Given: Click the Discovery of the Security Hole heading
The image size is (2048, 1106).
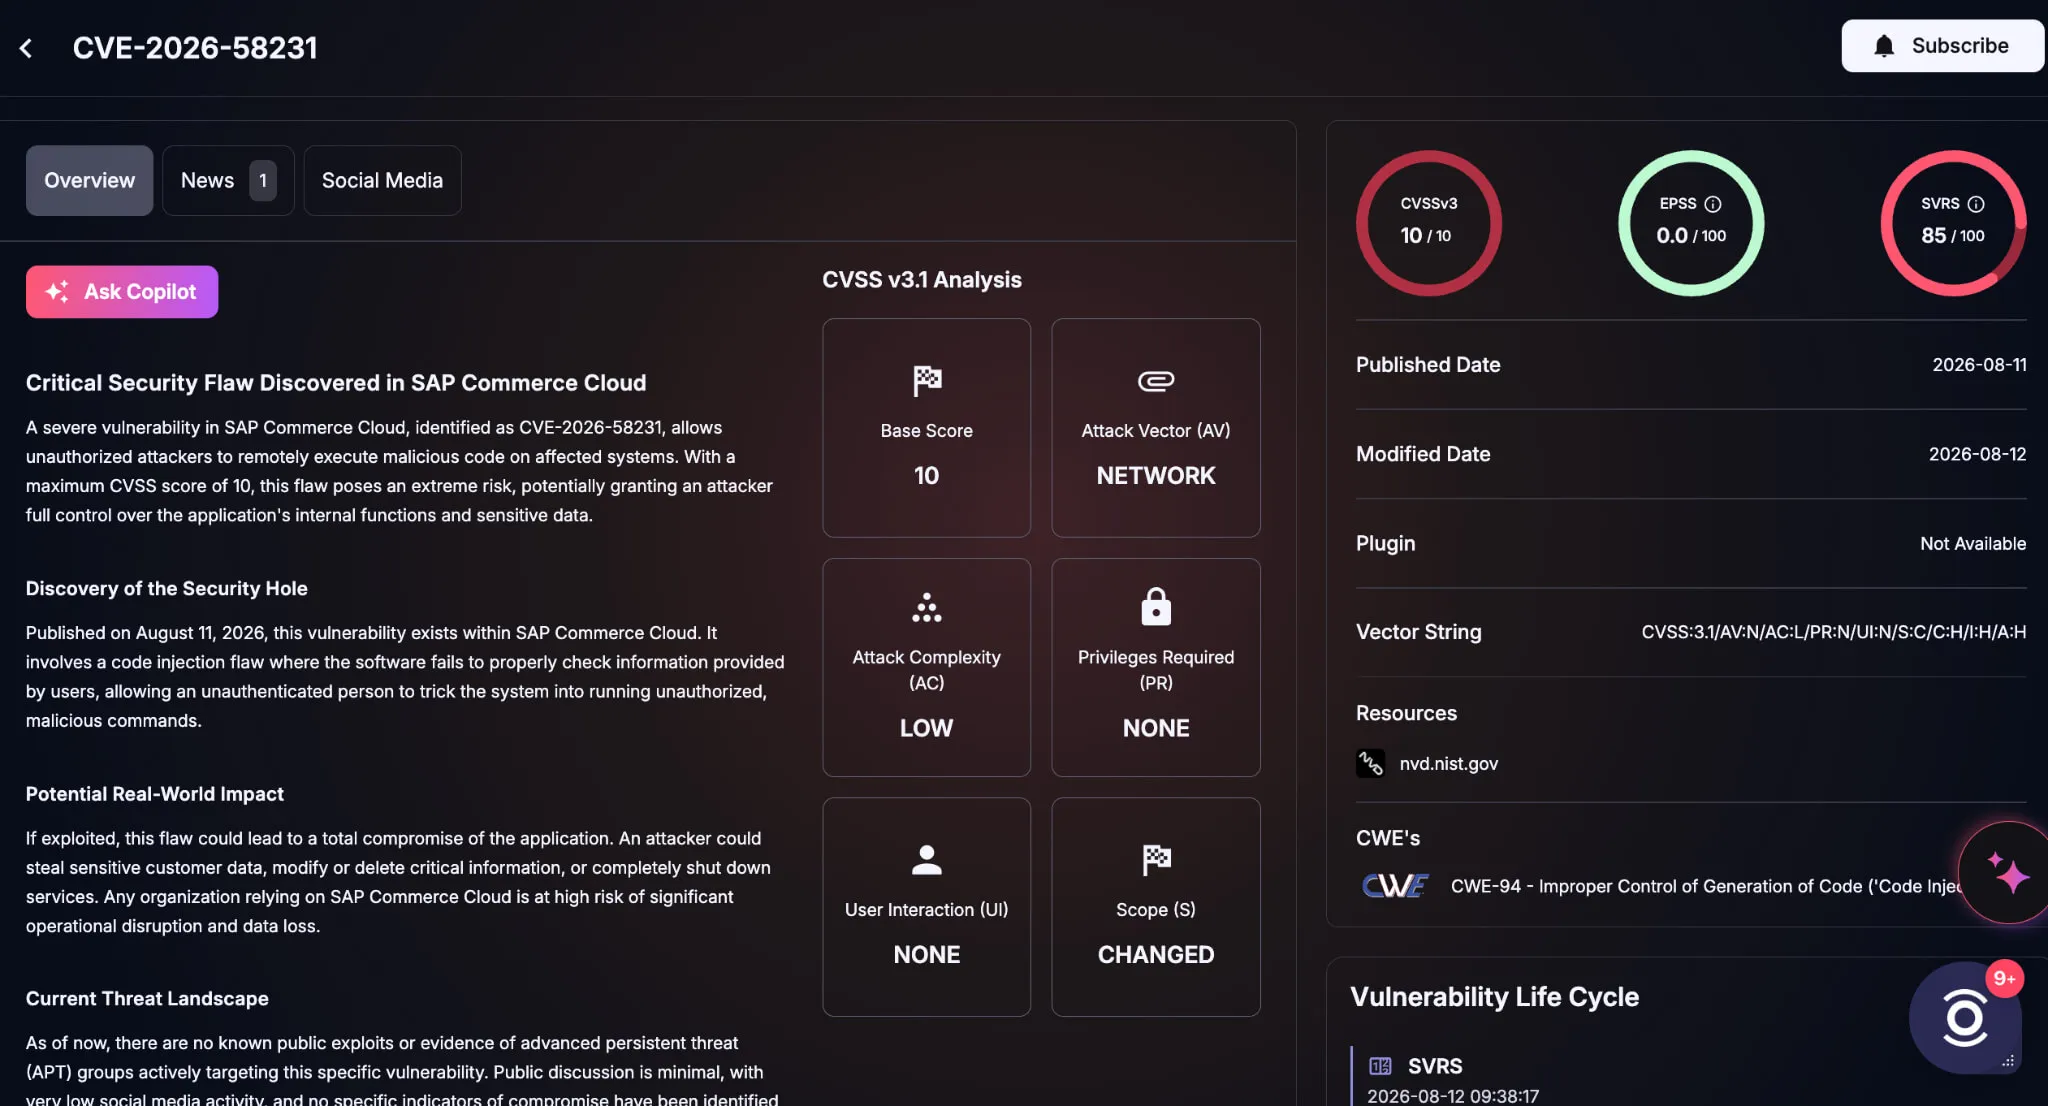Looking at the screenshot, I should click(x=166, y=589).
